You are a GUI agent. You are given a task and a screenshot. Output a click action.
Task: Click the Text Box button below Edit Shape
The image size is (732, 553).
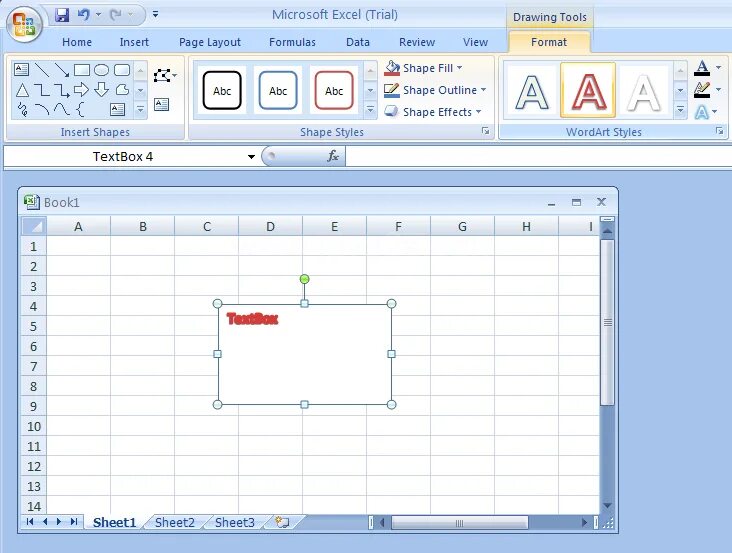(x=162, y=104)
